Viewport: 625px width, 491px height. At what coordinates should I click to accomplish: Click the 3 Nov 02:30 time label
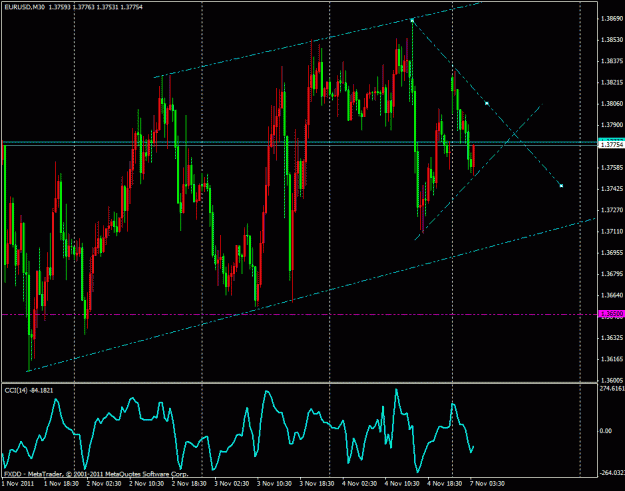232,484
